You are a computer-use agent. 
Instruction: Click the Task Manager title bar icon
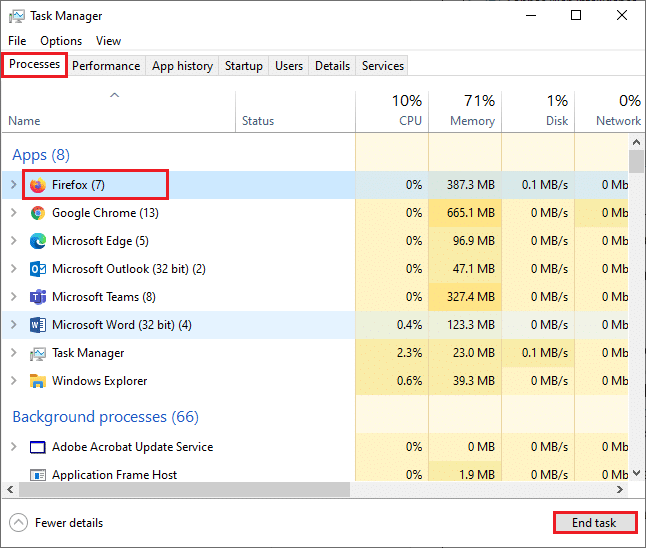[x=17, y=16]
